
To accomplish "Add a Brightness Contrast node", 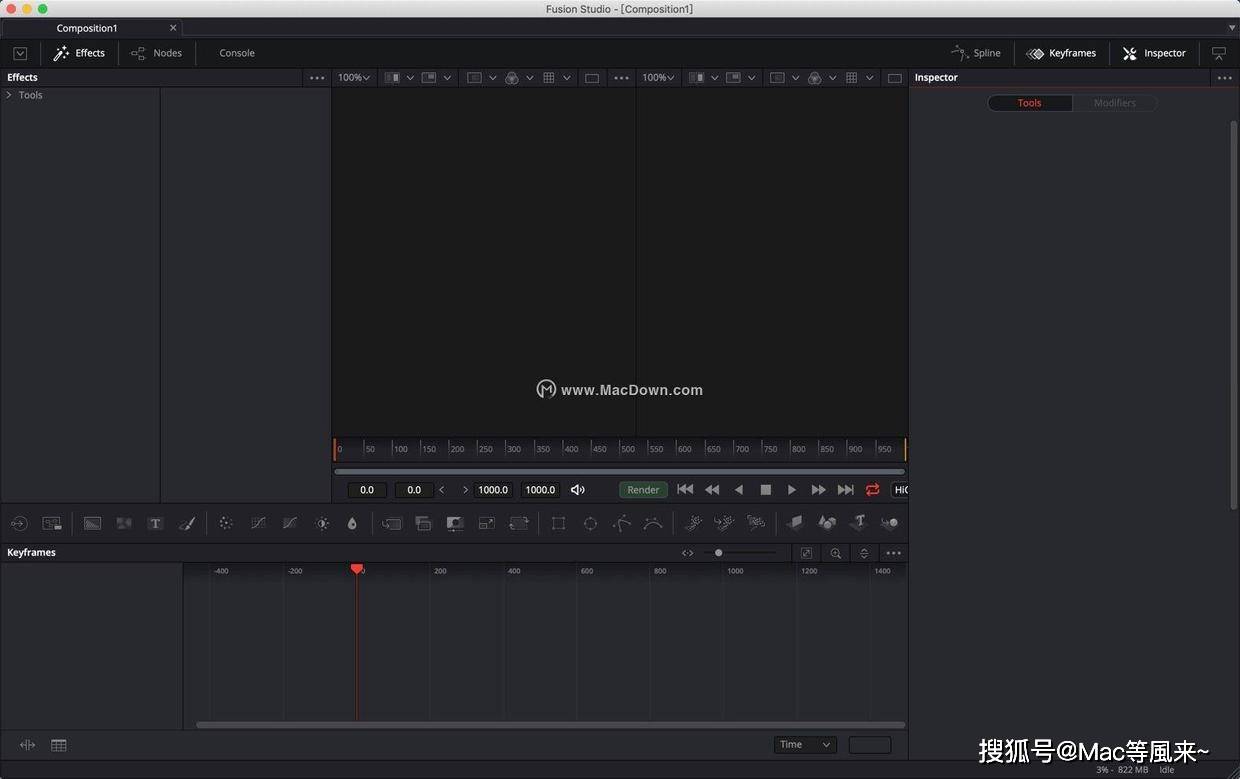I will point(322,523).
